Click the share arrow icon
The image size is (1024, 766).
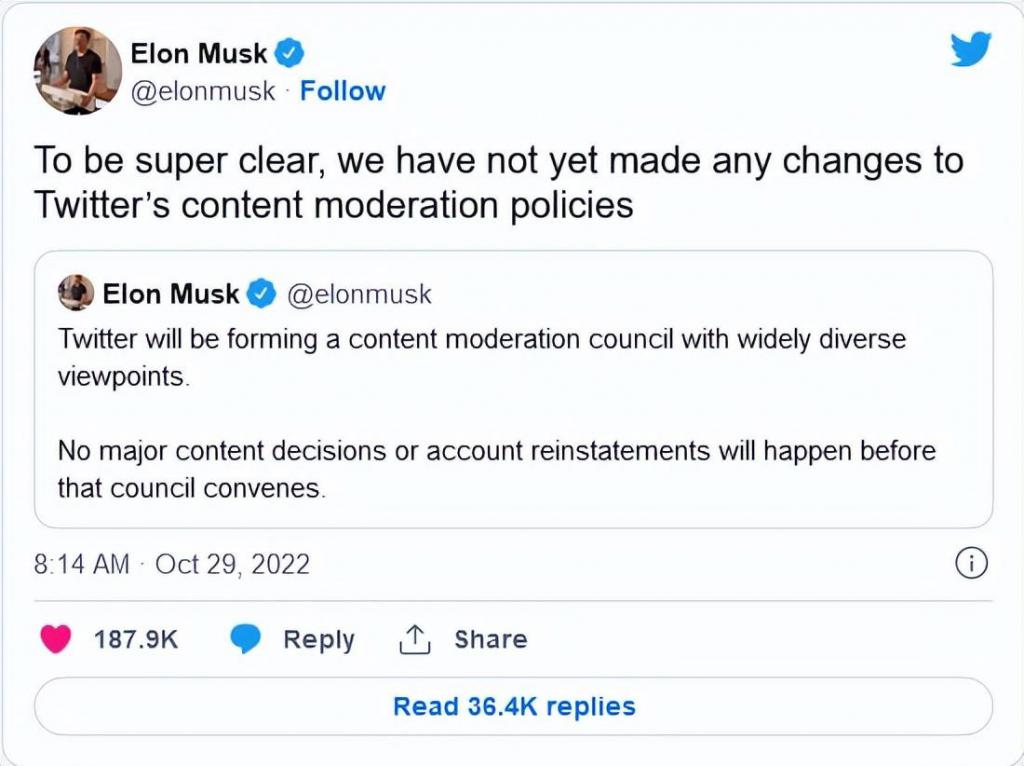(x=414, y=639)
